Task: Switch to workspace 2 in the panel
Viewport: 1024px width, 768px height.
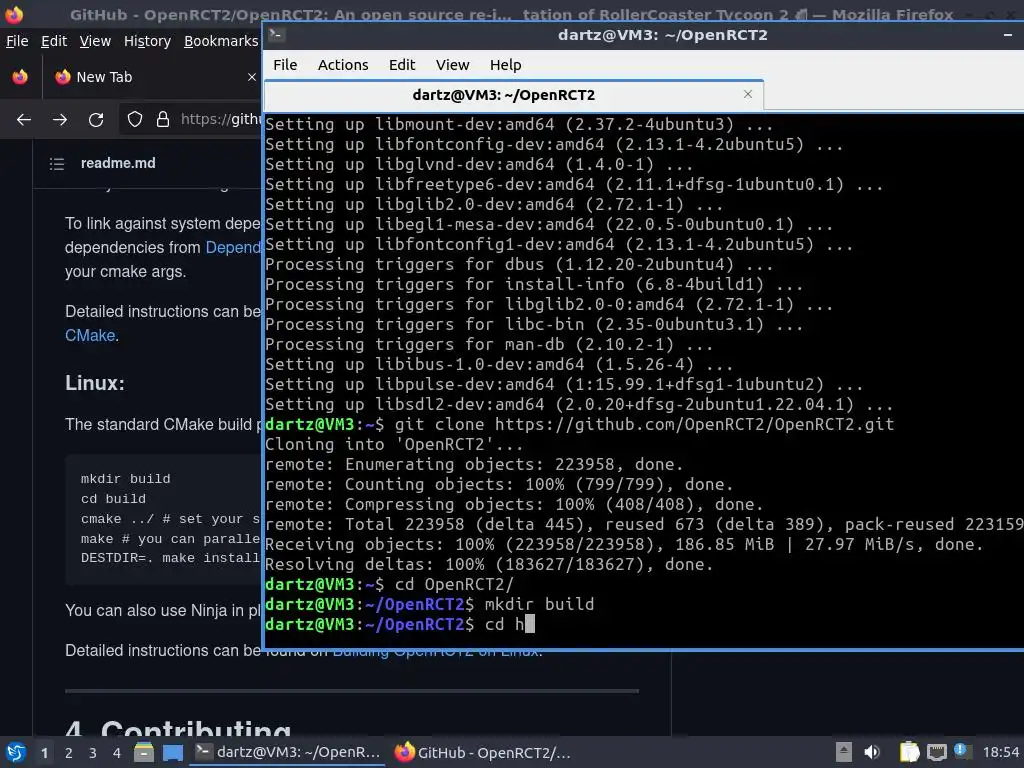Action: pos(69,753)
